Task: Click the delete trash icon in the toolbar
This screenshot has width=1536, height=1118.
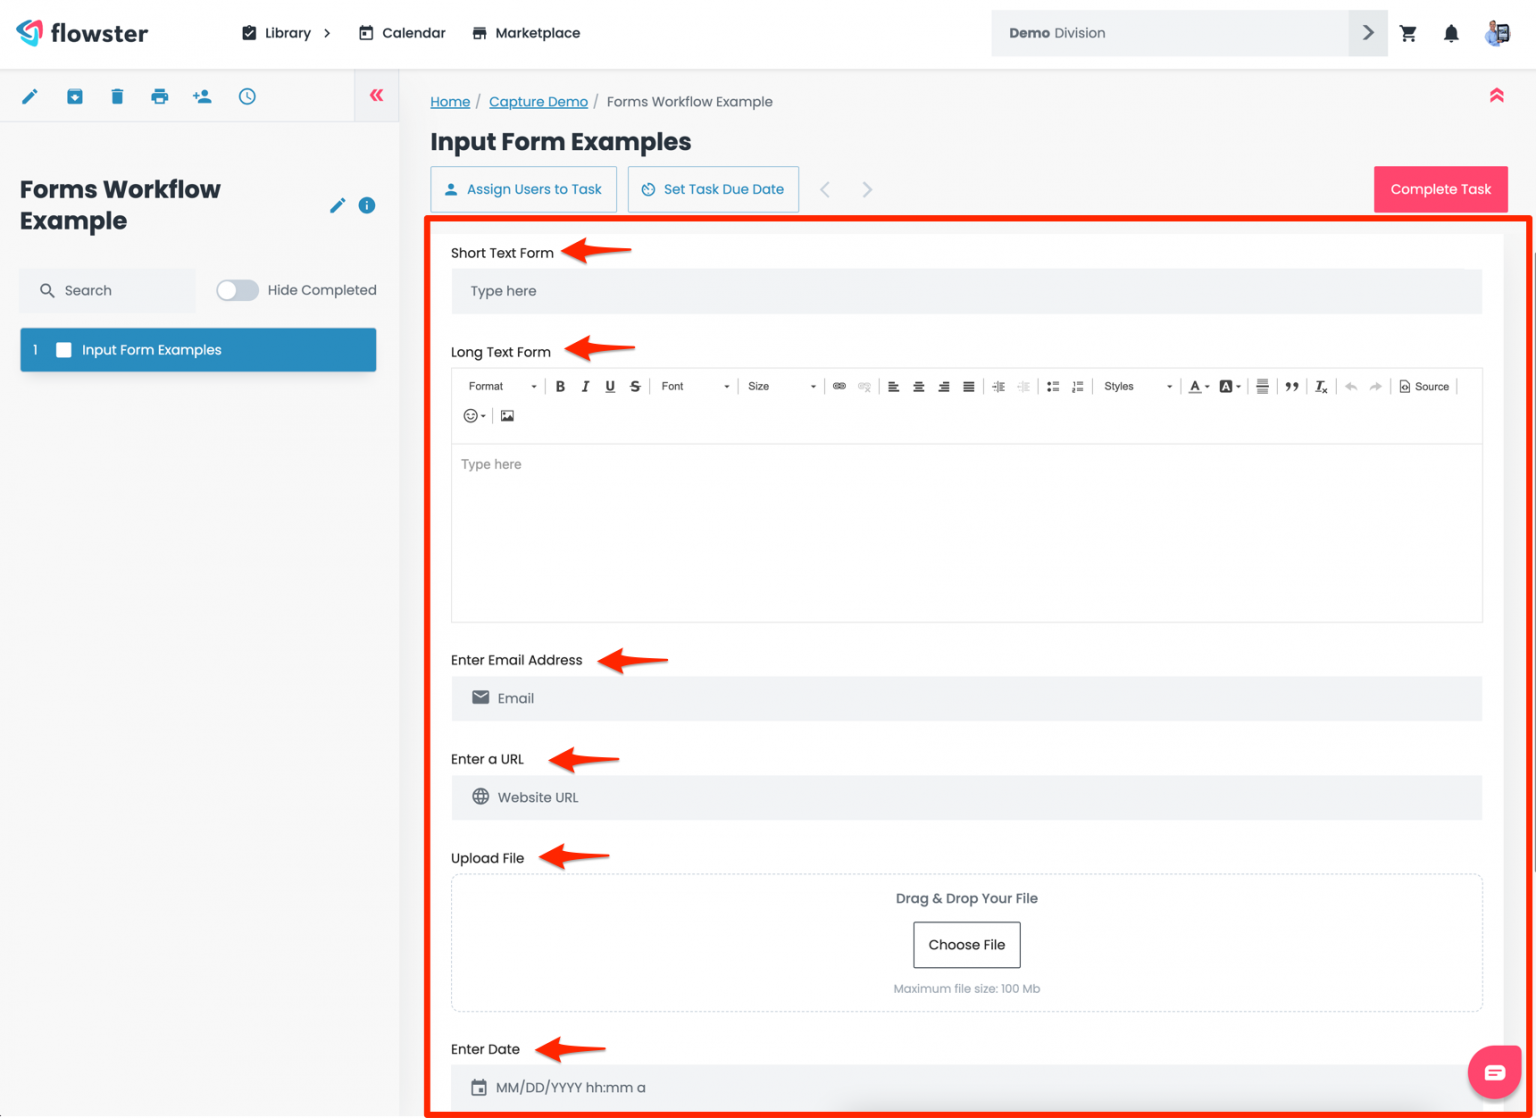Action: 117,96
